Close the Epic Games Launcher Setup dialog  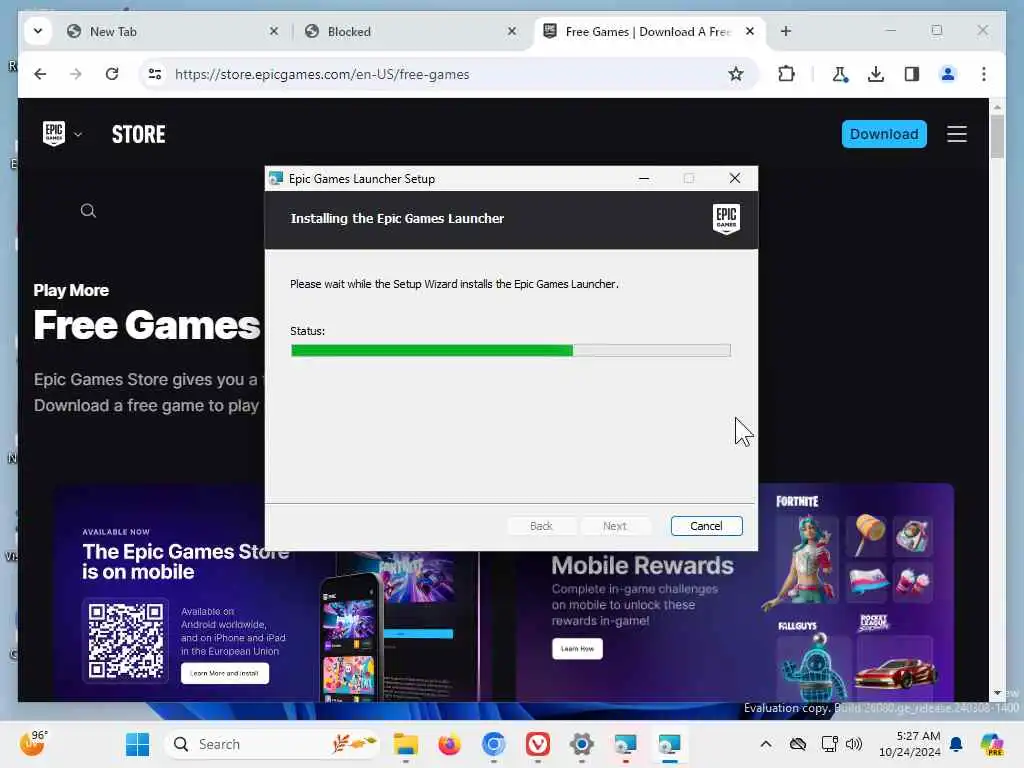coord(735,178)
